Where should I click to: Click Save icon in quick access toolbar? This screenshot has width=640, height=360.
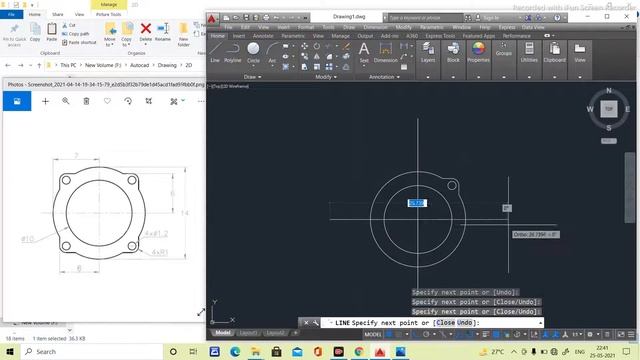[x=246, y=18]
